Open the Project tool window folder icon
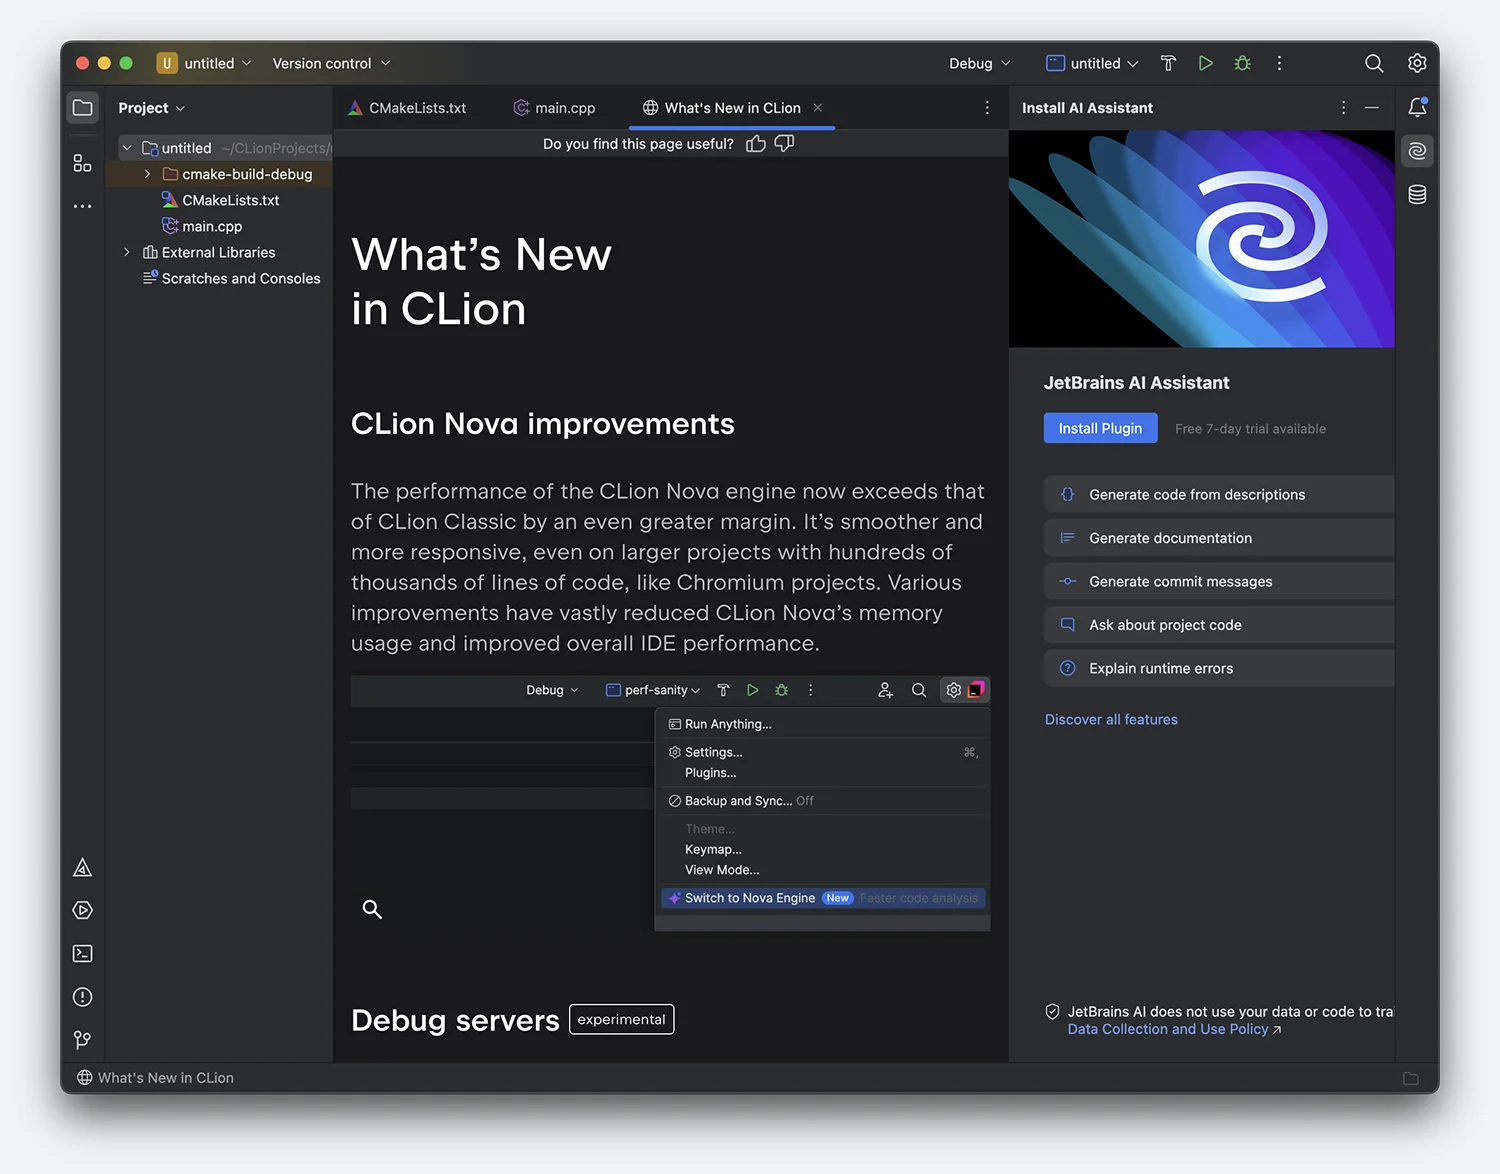The width and height of the screenshot is (1500, 1174). click(x=83, y=108)
